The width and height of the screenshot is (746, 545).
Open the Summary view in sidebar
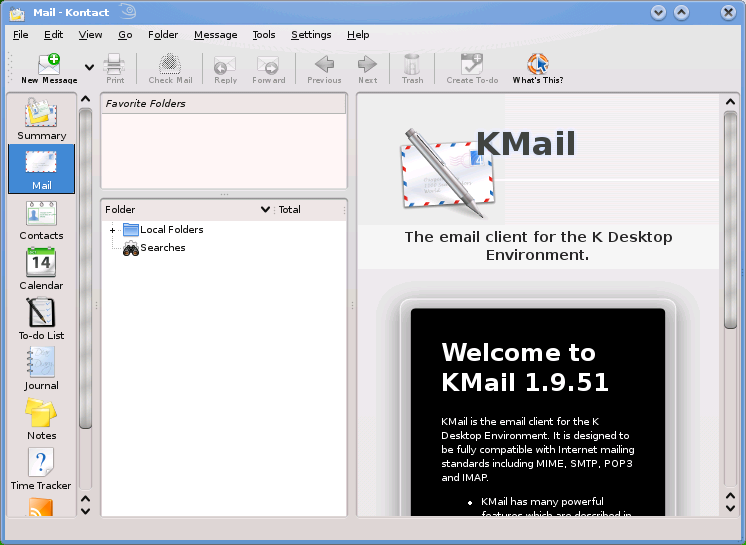pos(41,118)
